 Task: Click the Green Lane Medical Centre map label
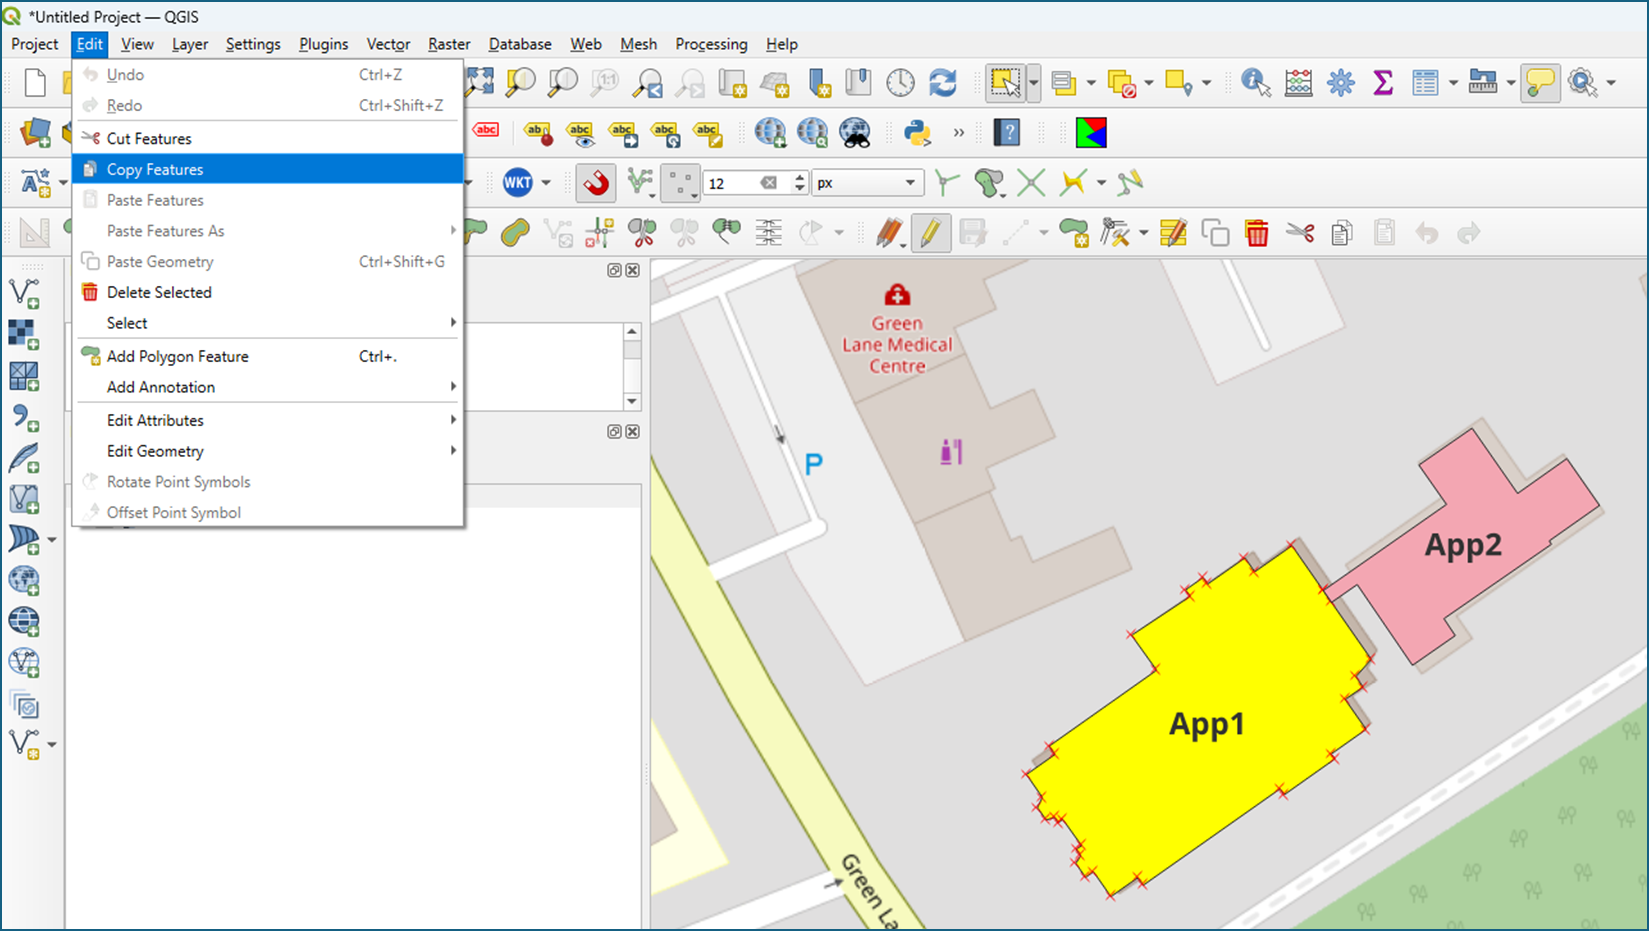(x=897, y=344)
